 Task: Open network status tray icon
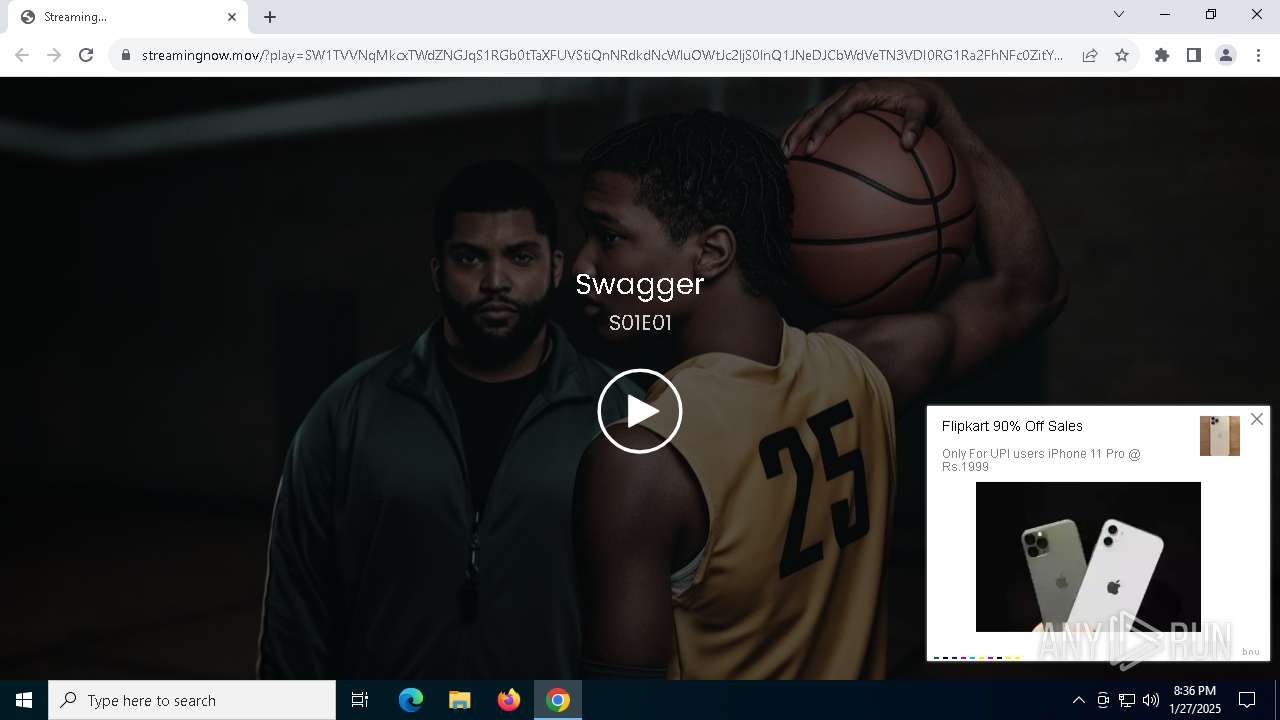click(x=1127, y=700)
